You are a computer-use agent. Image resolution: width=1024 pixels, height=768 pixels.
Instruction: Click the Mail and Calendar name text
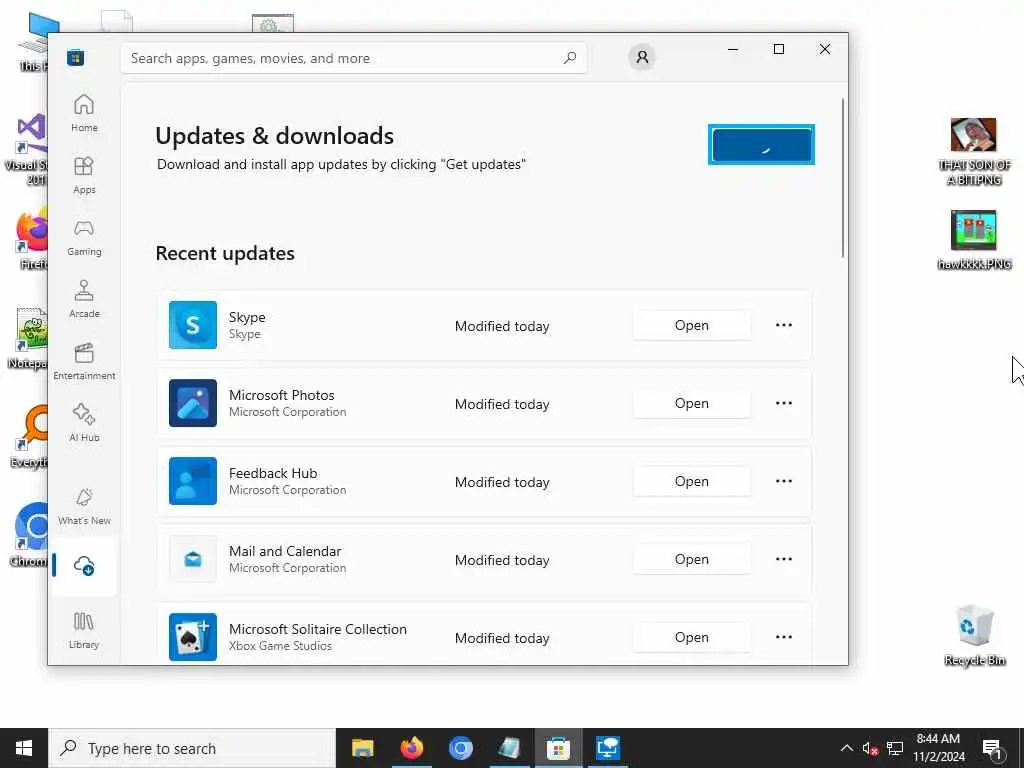(285, 551)
